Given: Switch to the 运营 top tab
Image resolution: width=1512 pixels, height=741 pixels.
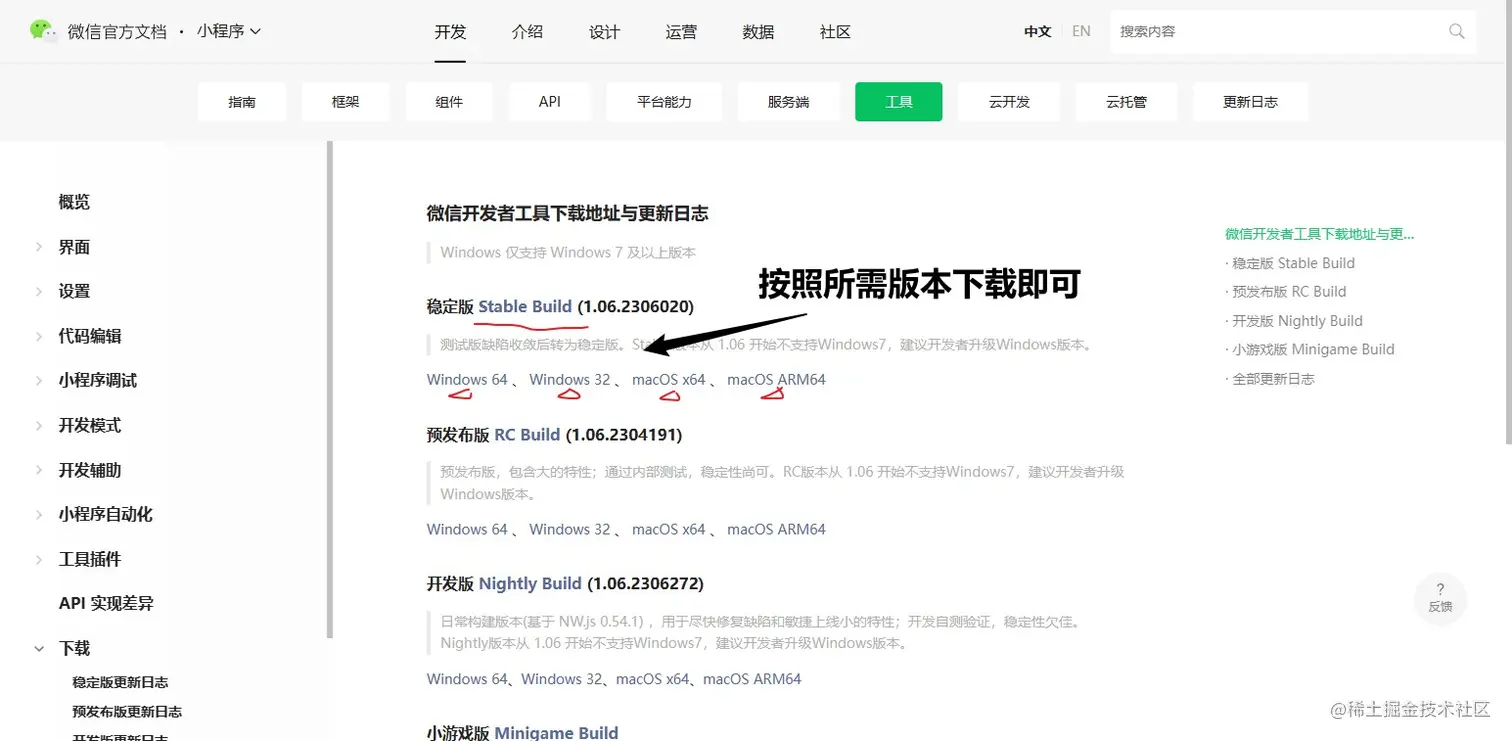Looking at the screenshot, I should pos(681,31).
